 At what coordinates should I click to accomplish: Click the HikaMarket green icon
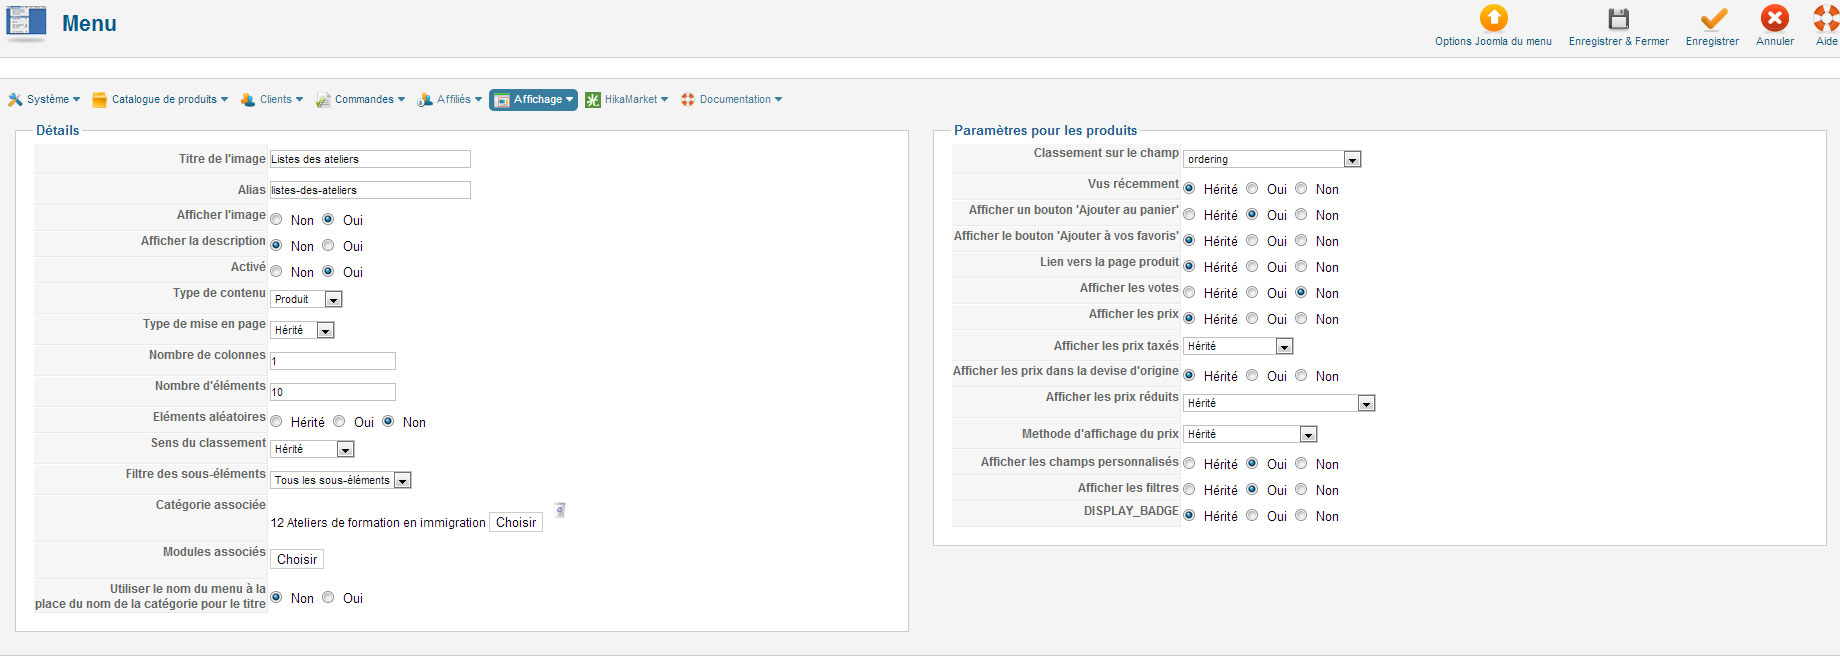(x=593, y=99)
